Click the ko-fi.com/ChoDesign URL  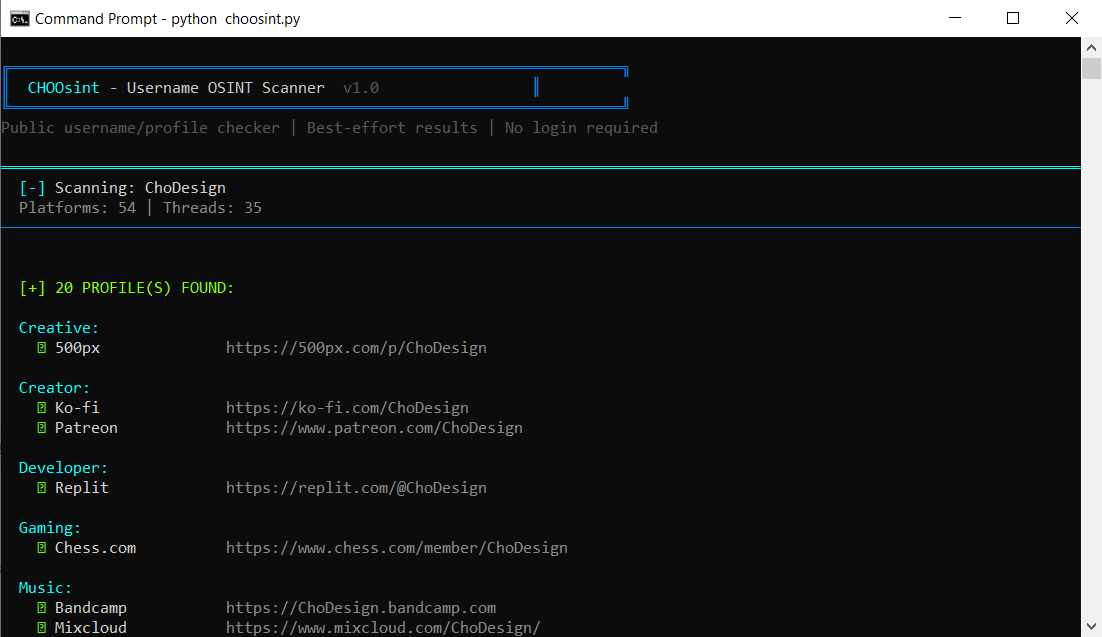(x=347, y=408)
